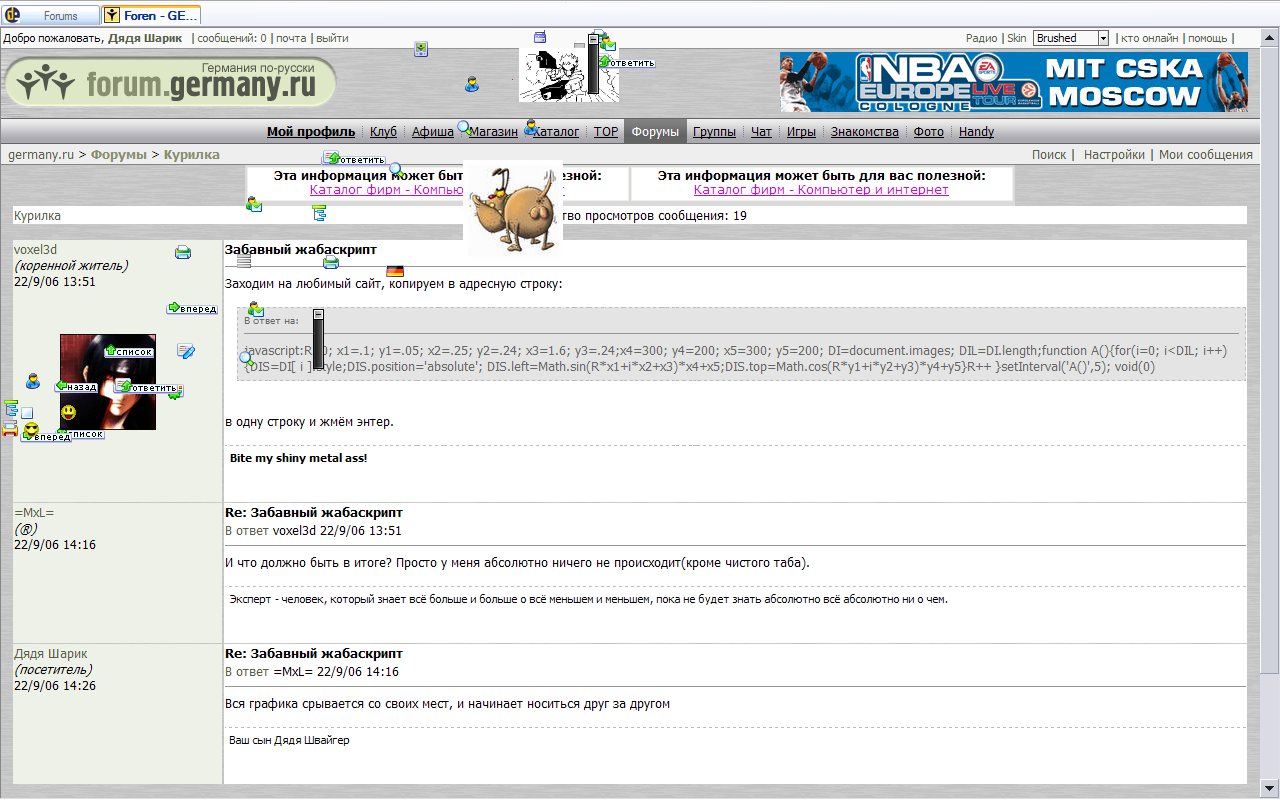Open 'Мой профиль' in the navigation bar
This screenshot has height=800, width=1280.
[310, 132]
